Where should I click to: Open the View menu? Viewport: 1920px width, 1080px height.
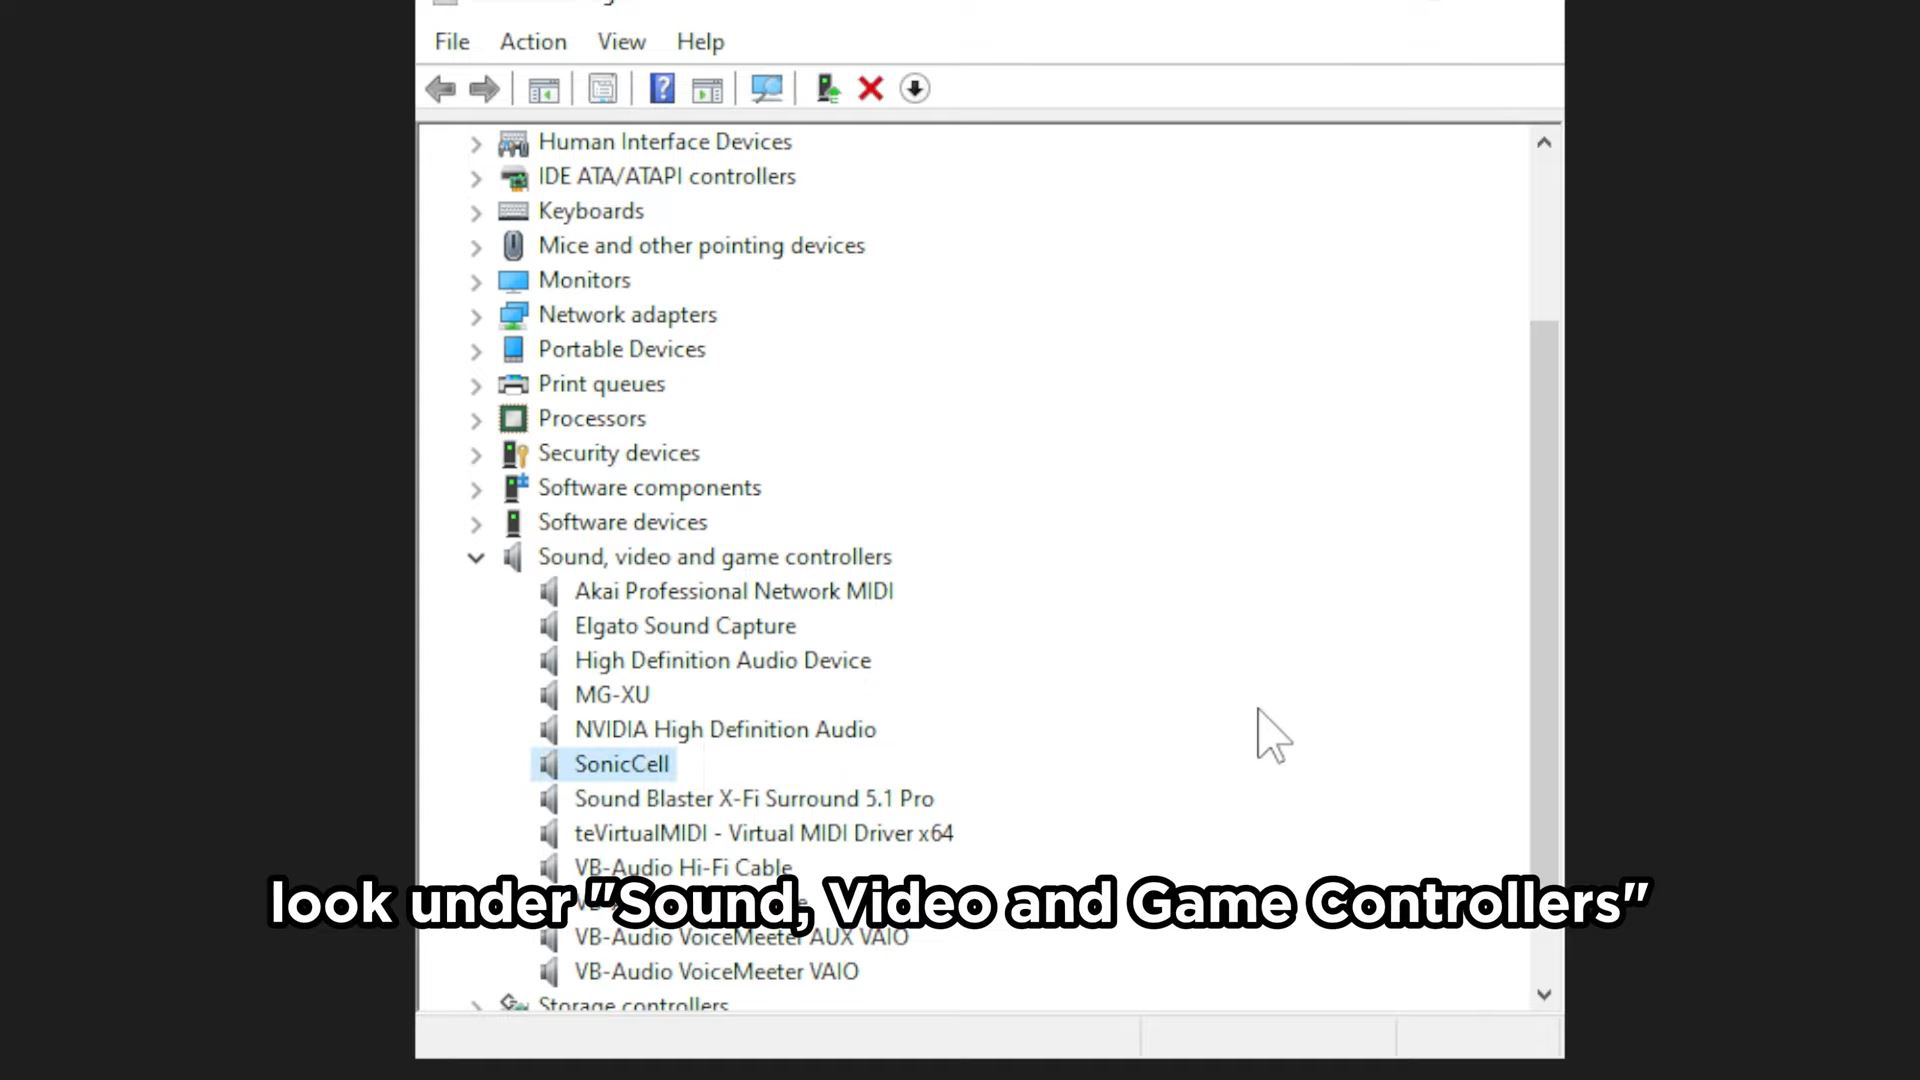click(x=621, y=42)
